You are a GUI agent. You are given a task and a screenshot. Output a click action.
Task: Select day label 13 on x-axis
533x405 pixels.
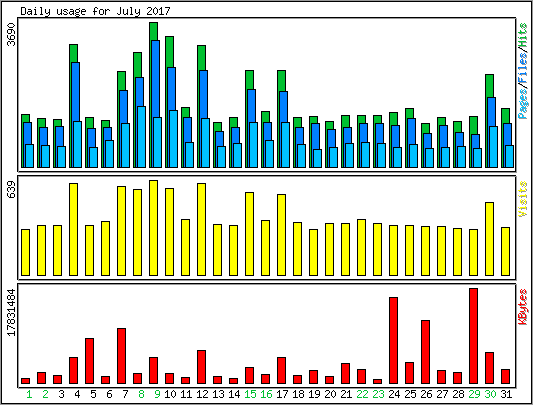(x=218, y=394)
